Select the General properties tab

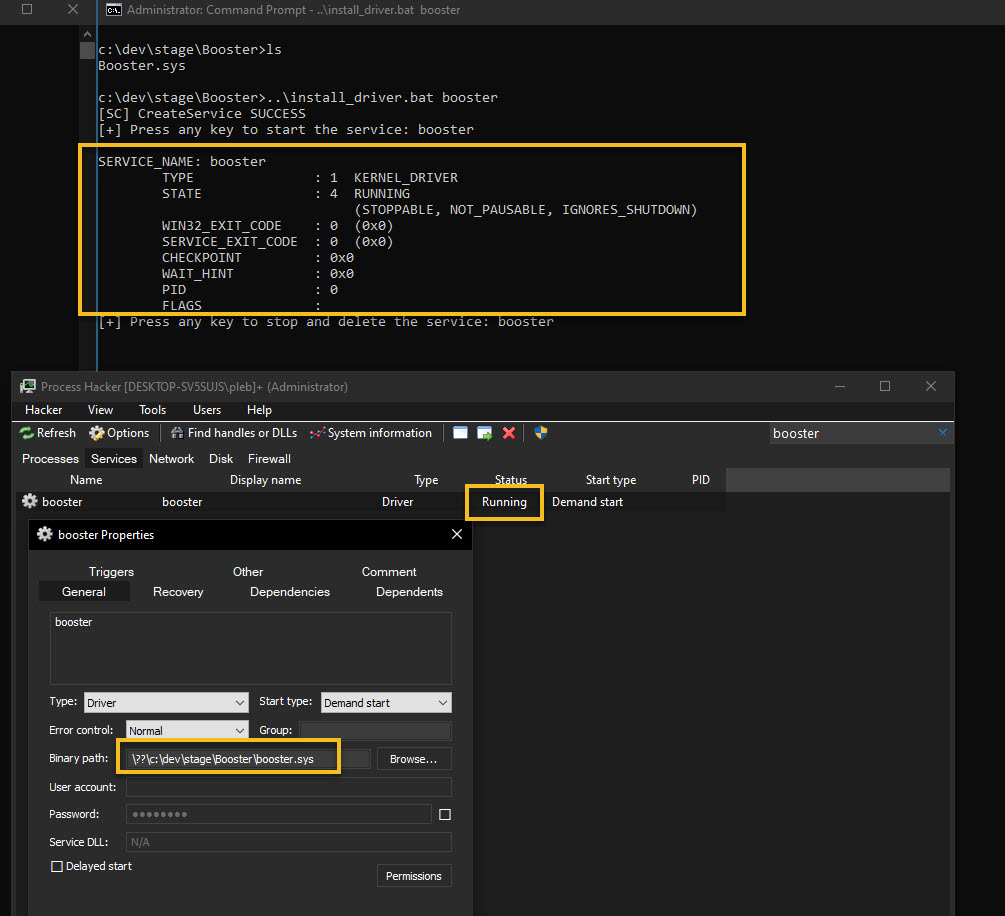click(x=84, y=592)
